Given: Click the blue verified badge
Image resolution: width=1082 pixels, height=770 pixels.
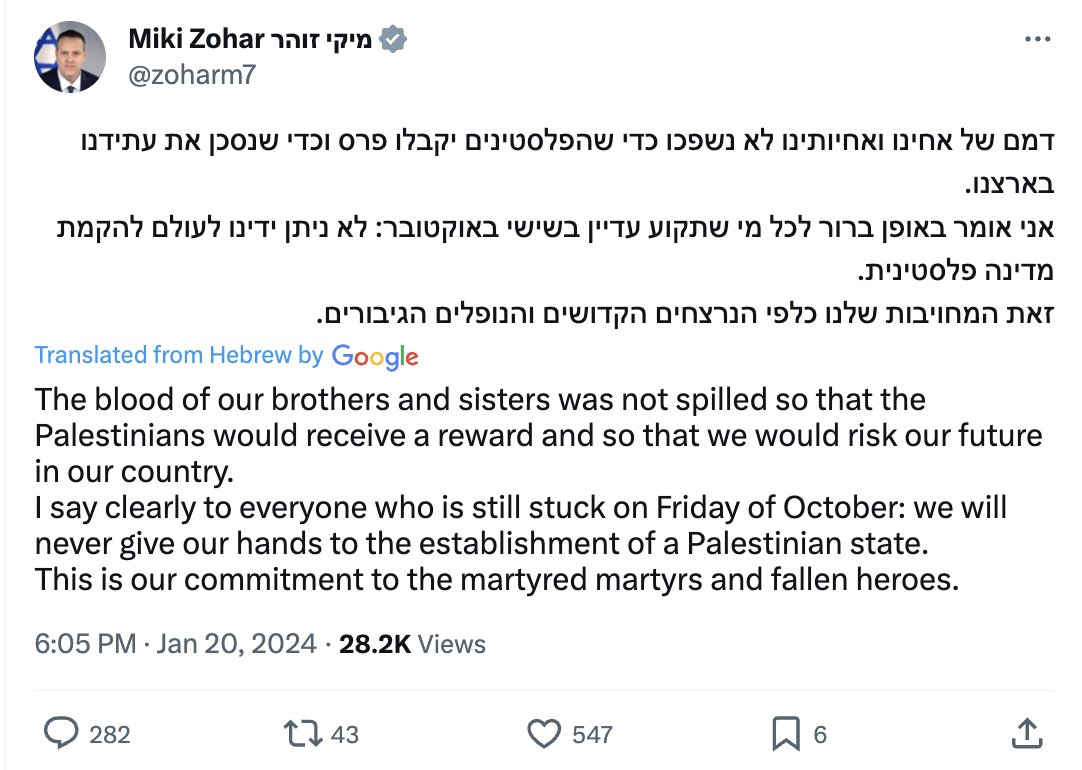Looking at the screenshot, I should [x=395, y=40].
